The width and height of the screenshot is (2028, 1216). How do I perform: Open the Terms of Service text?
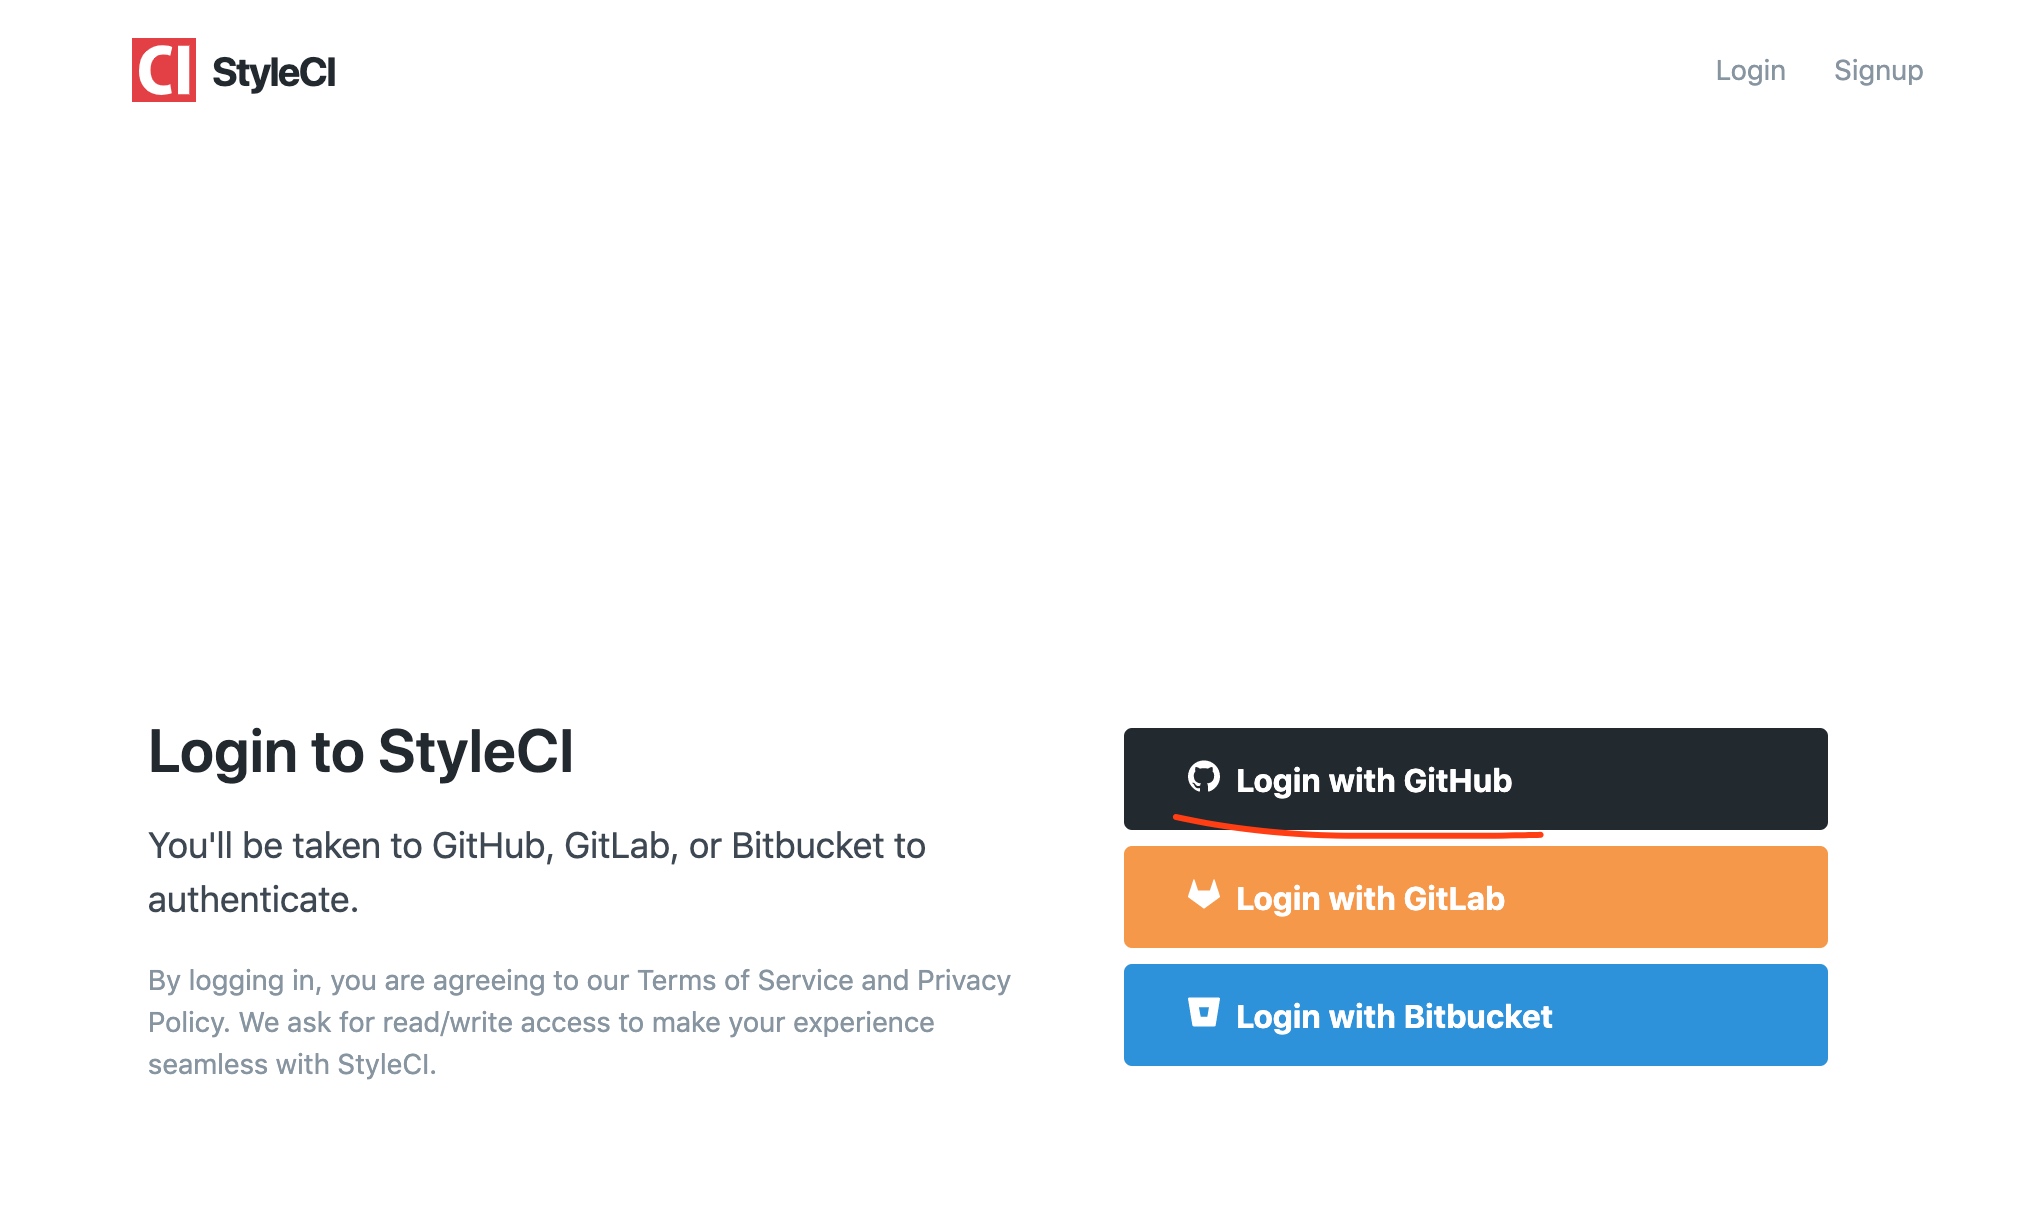point(745,980)
